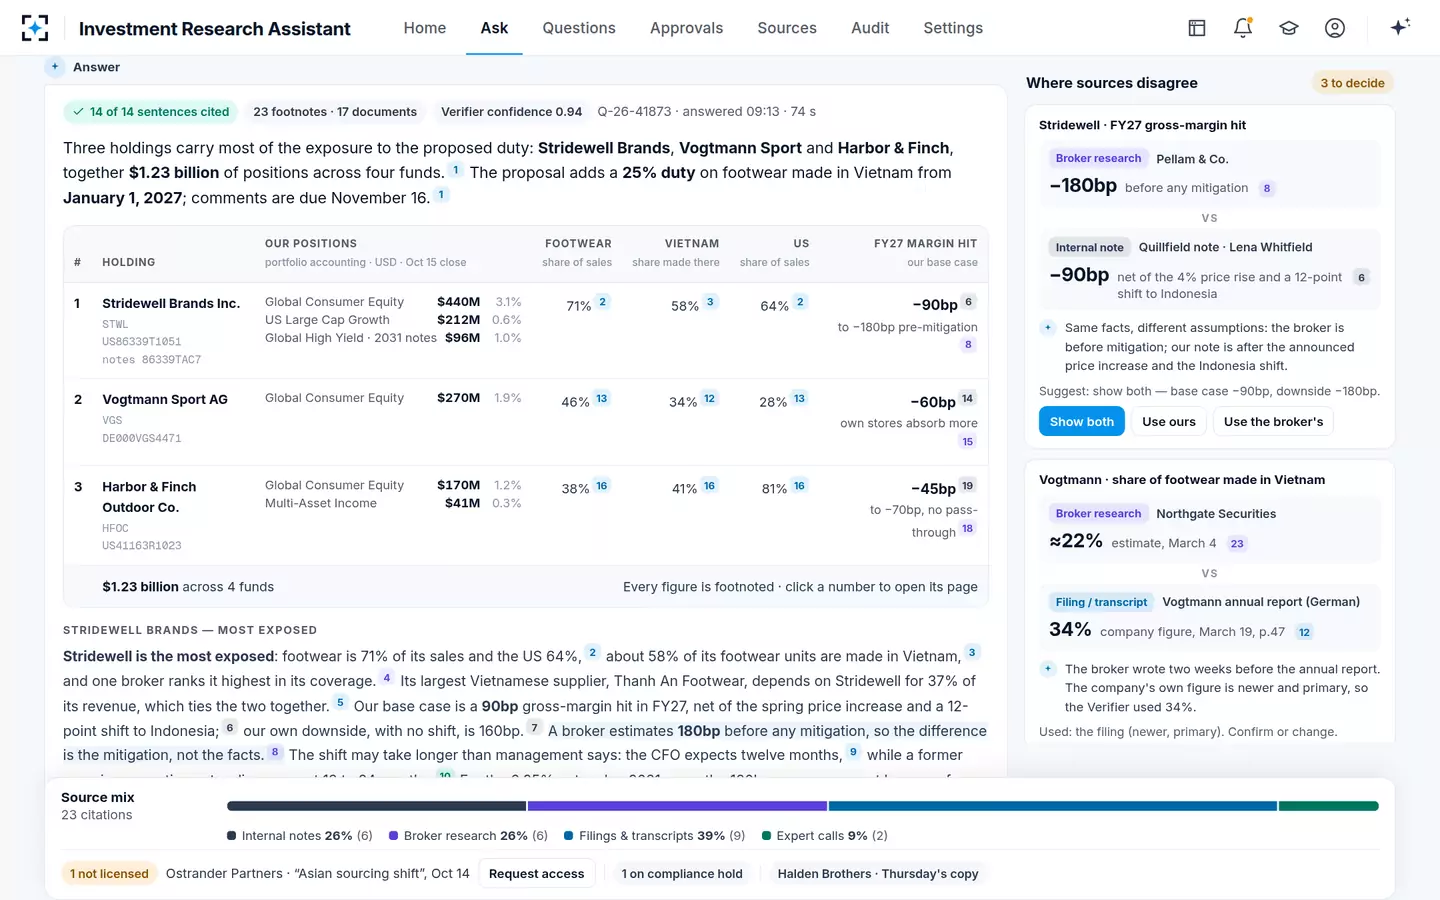Open footnote 6 beside Quillfield −90bp figure

[1361, 277]
